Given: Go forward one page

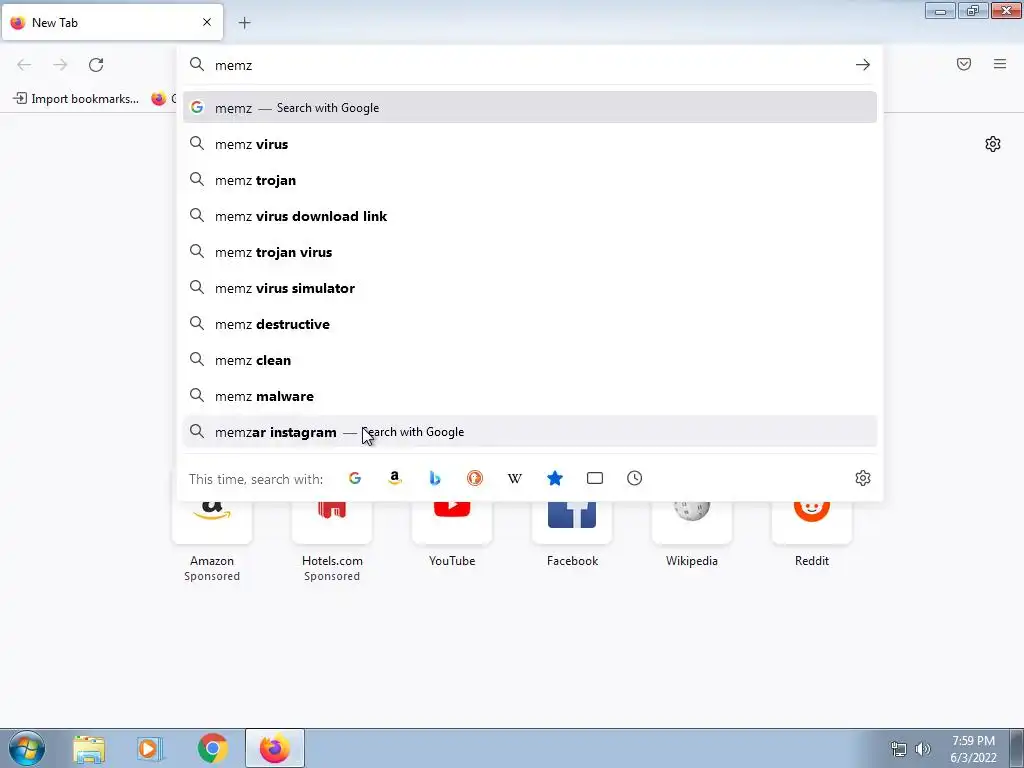Looking at the screenshot, I should pos(60,65).
